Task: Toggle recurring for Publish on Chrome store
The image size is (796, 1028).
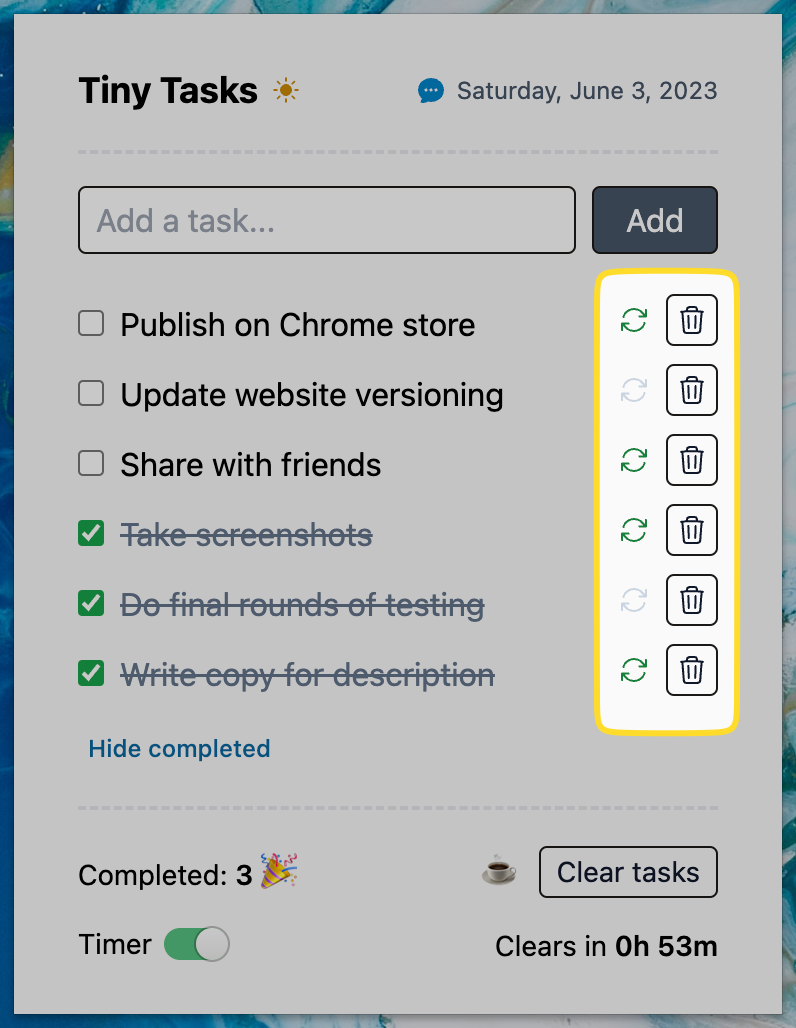Action: coord(633,320)
